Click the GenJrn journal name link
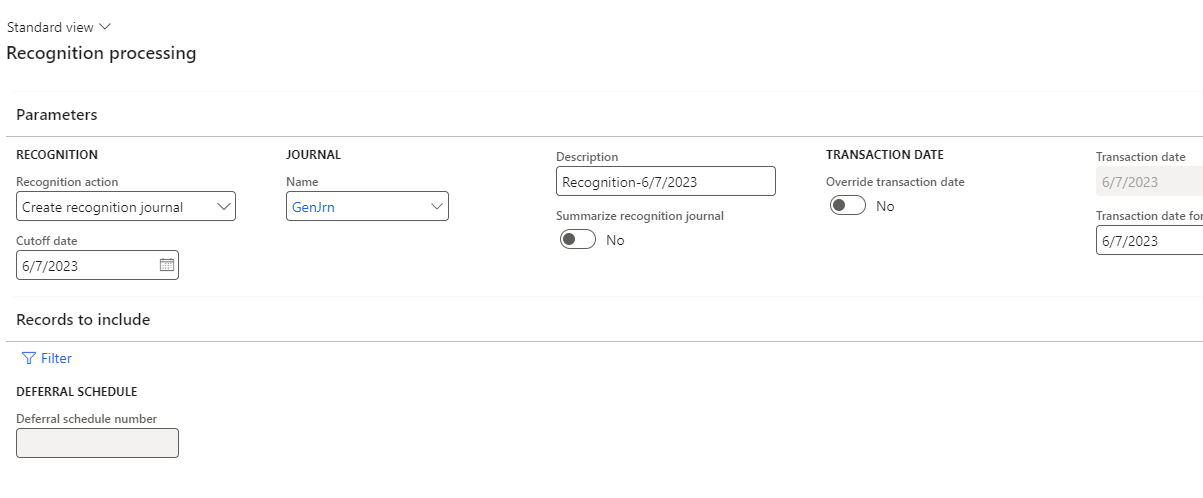 (306, 207)
